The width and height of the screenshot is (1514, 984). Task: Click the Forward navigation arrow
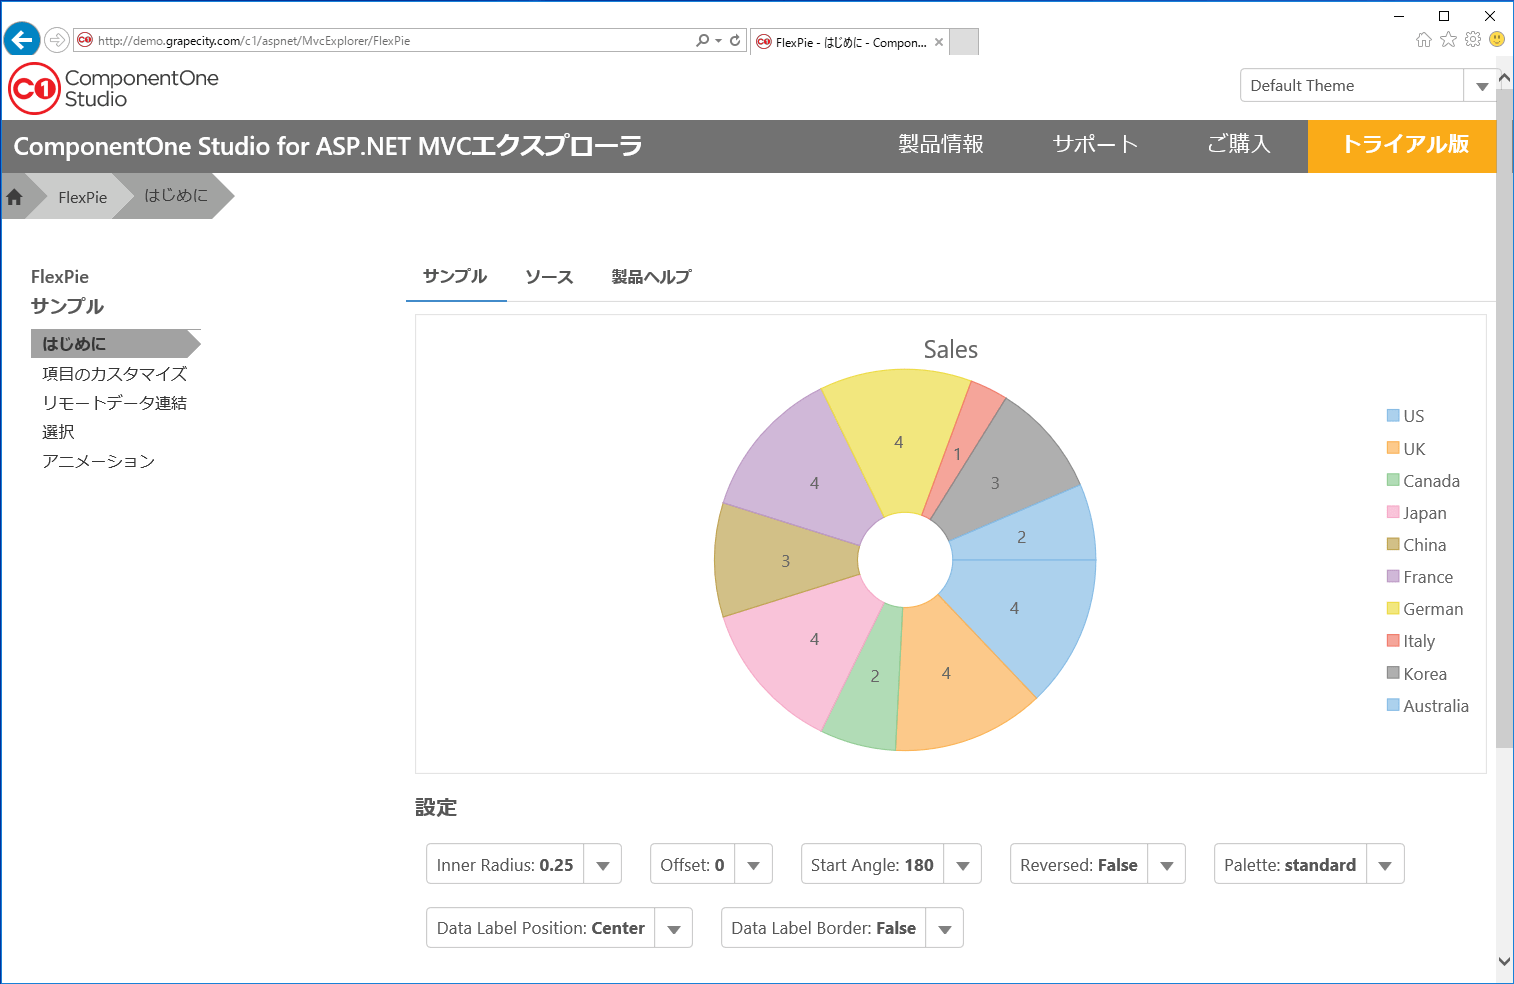[57, 40]
